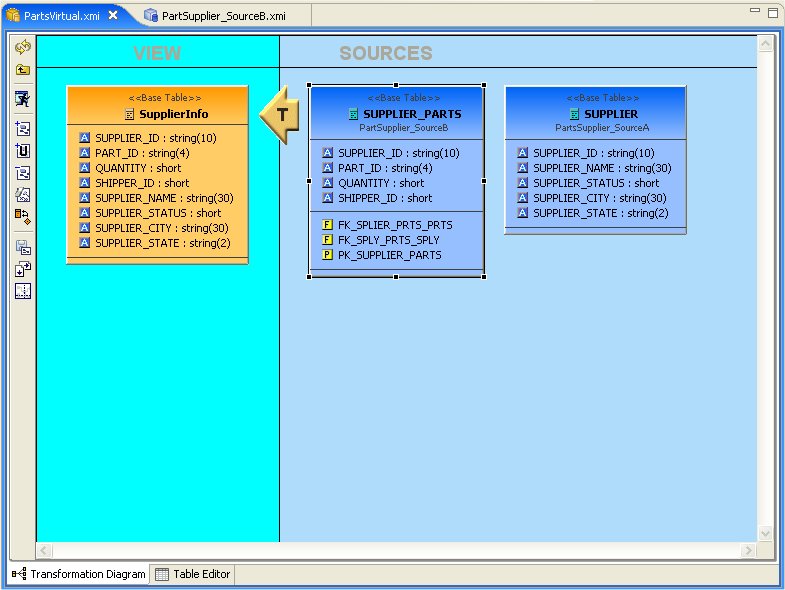The width and height of the screenshot is (785, 590).
Task: Click the SupplierInfo table icon
Action: coord(129,114)
